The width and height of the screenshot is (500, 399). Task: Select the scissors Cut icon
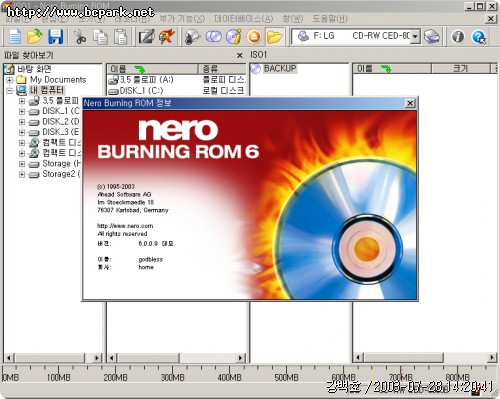79,36
